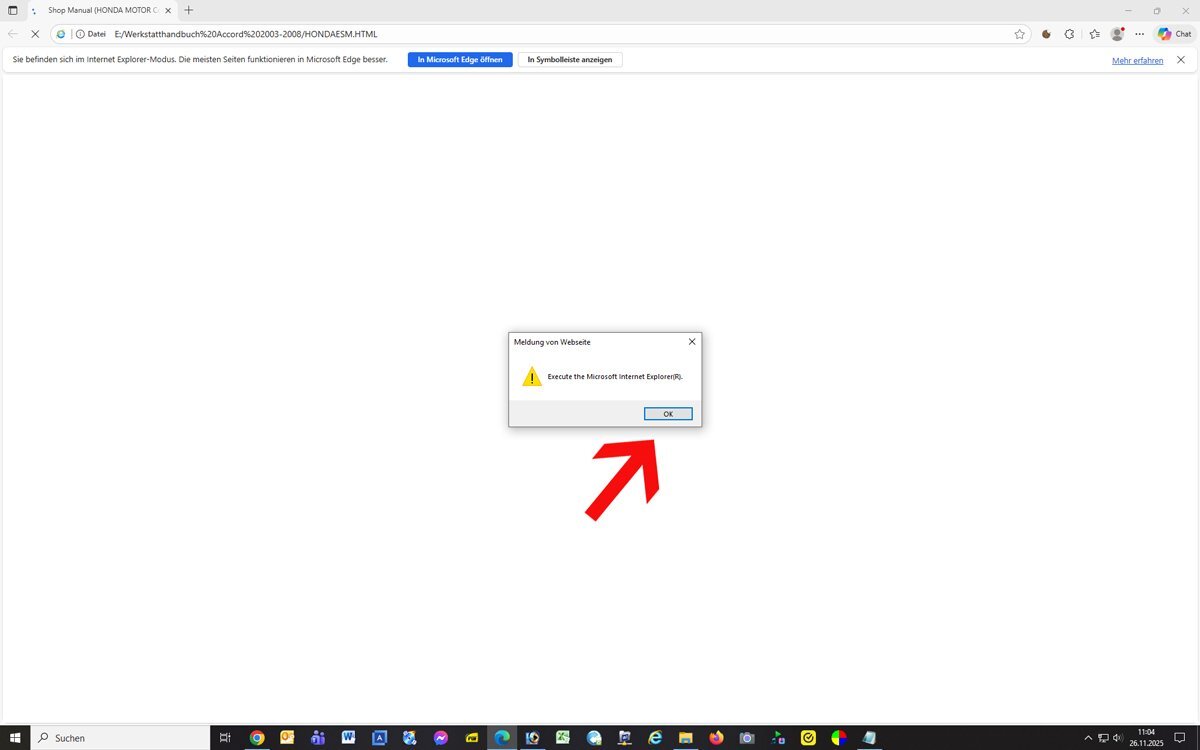This screenshot has width=1200, height=750.
Task: Click OK in the website message dialog
Action: (x=668, y=414)
